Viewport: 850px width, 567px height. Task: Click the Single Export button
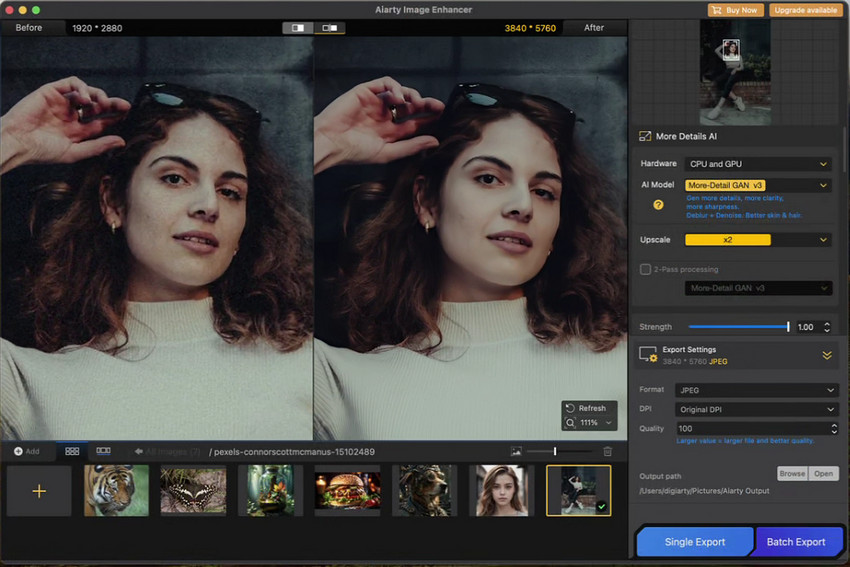[694, 542]
